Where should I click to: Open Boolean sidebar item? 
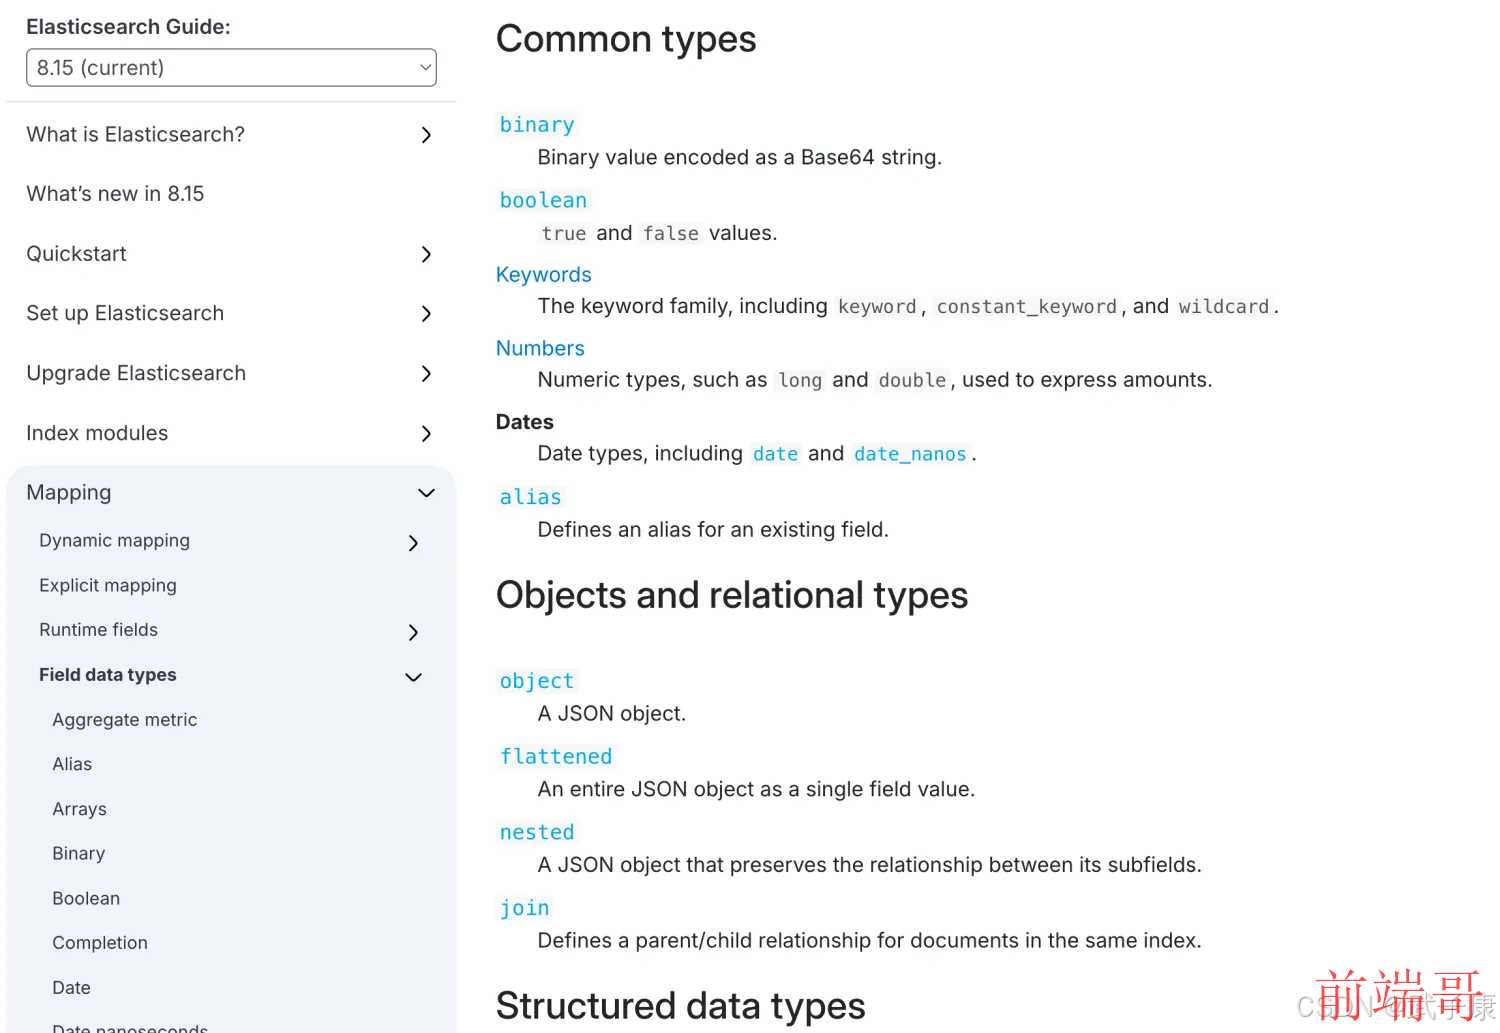(x=86, y=898)
